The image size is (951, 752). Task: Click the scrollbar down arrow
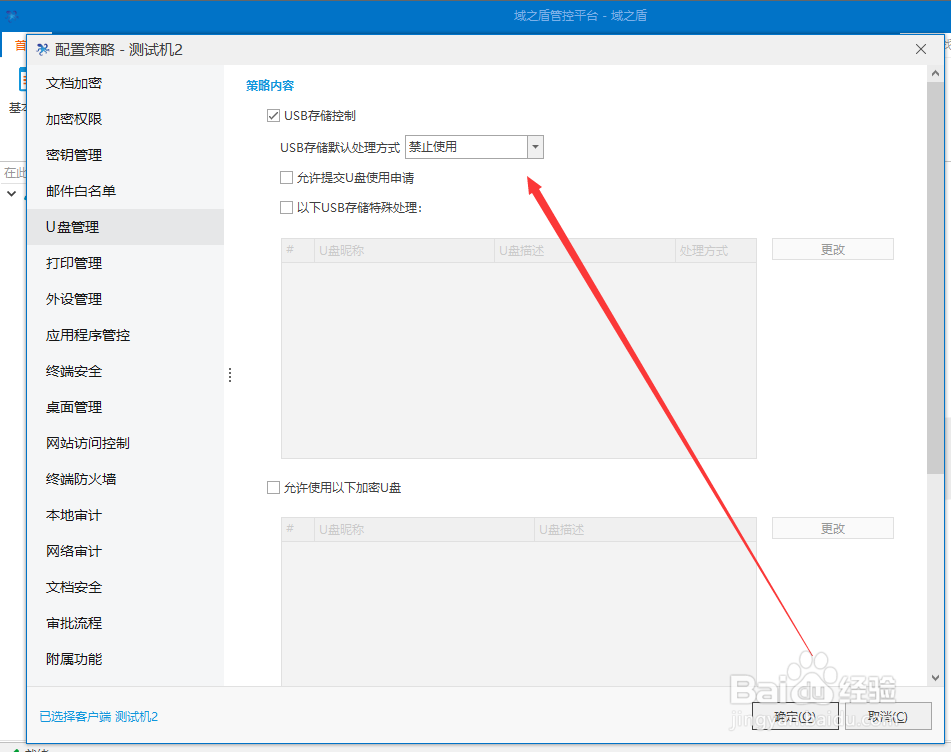click(x=935, y=678)
